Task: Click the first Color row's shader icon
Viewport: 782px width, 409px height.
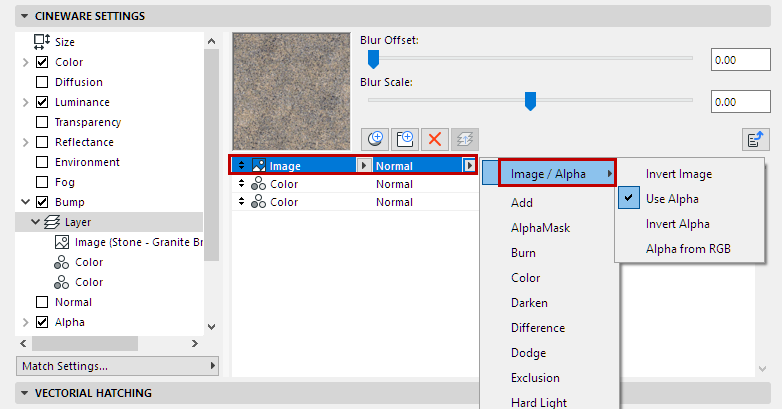Action: [258, 184]
